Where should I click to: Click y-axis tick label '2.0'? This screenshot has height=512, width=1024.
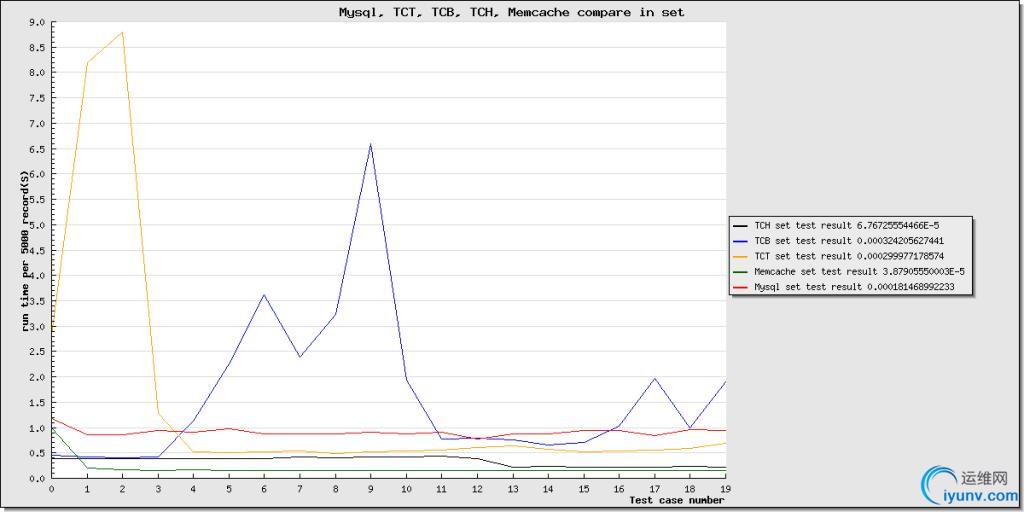(38, 377)
